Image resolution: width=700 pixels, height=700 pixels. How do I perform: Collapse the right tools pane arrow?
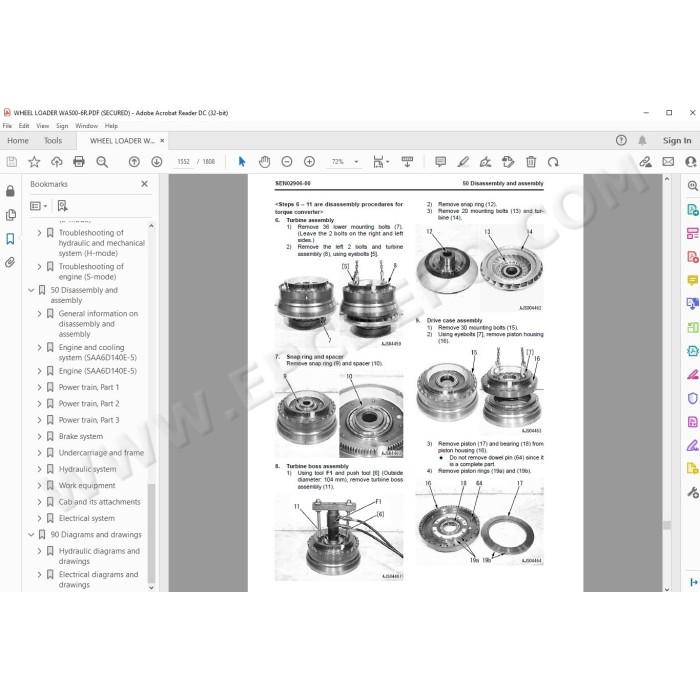pos(693,582)
